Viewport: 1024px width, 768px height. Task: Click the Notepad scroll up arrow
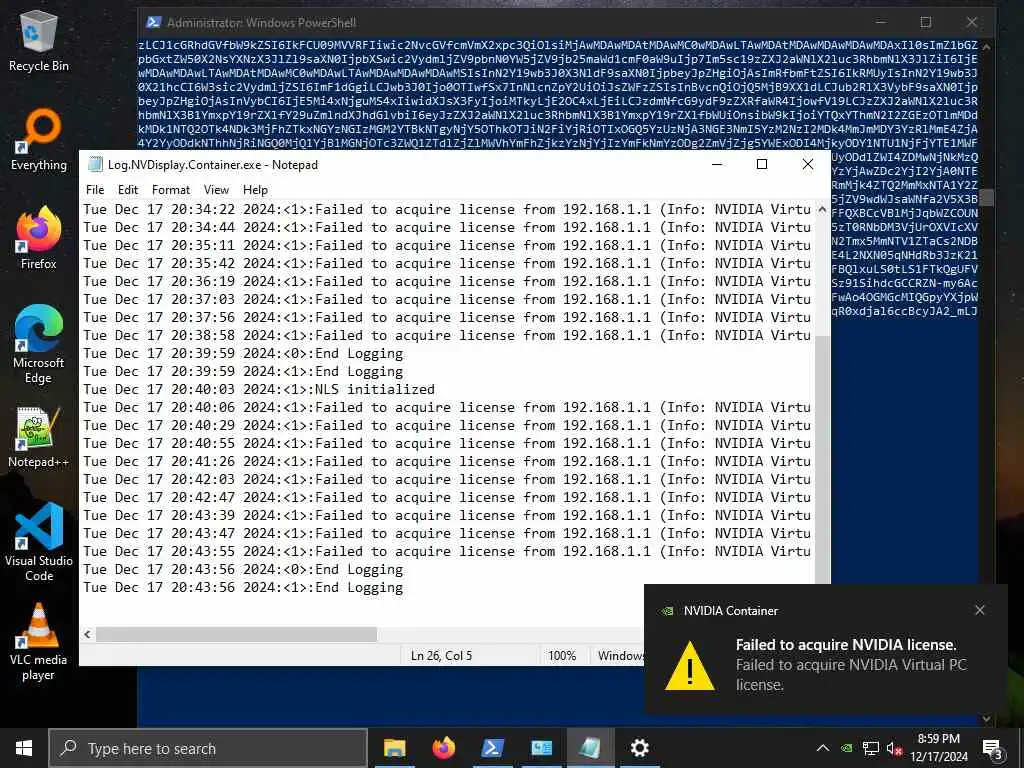[822, 209]
